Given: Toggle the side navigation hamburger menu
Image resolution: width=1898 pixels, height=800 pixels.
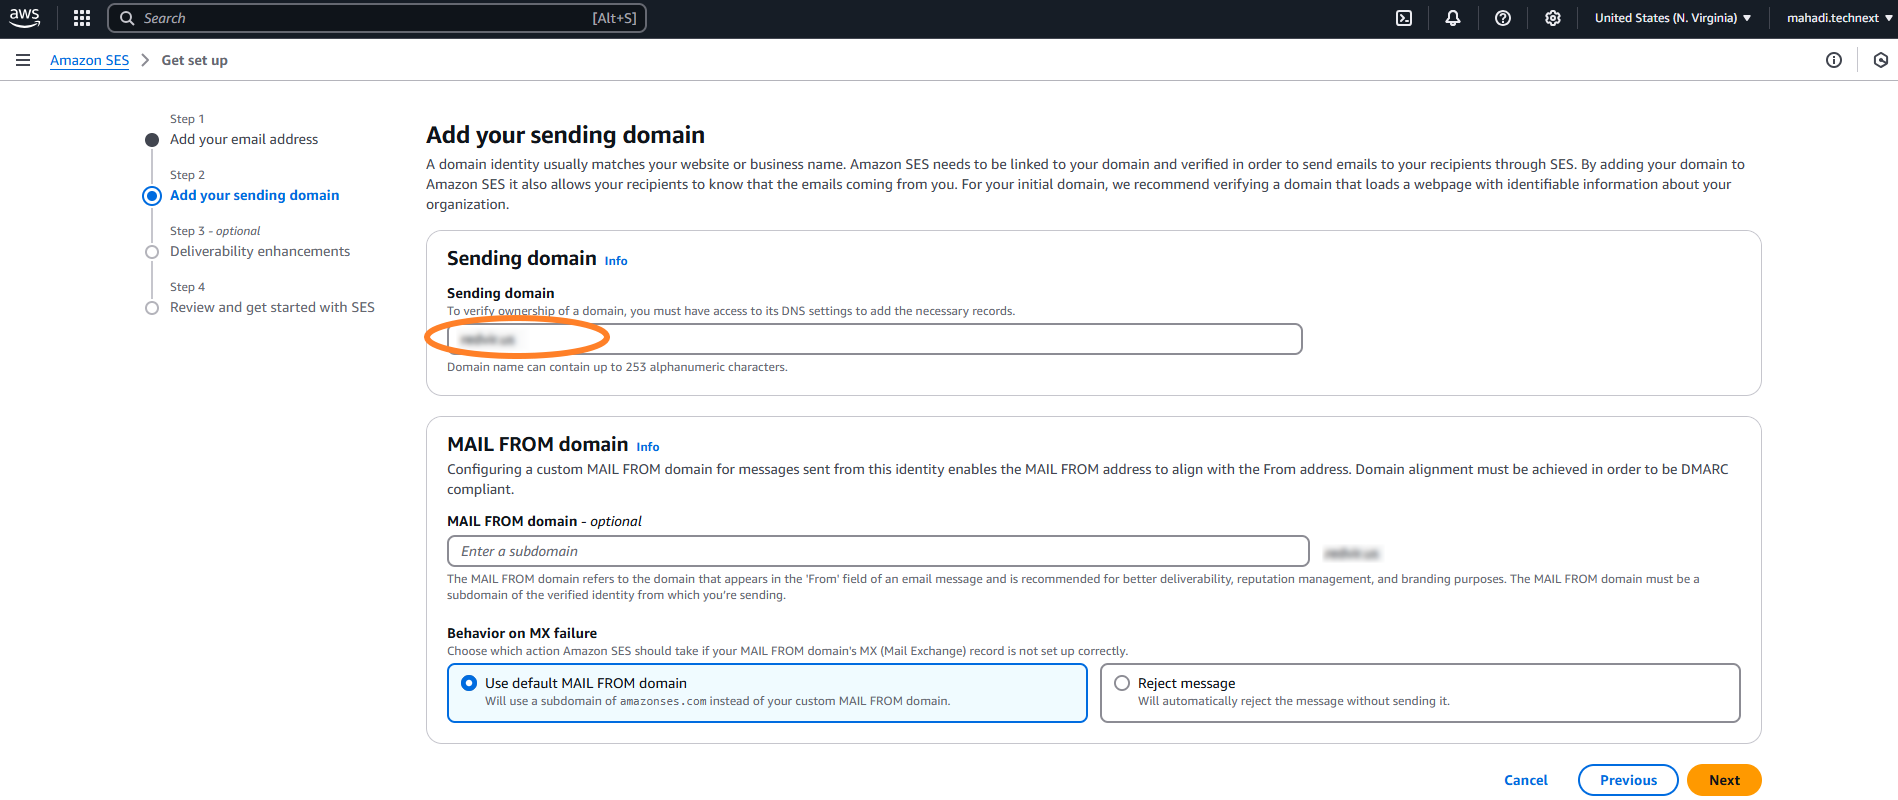Looking at the screenshot, I should [23, 60].
